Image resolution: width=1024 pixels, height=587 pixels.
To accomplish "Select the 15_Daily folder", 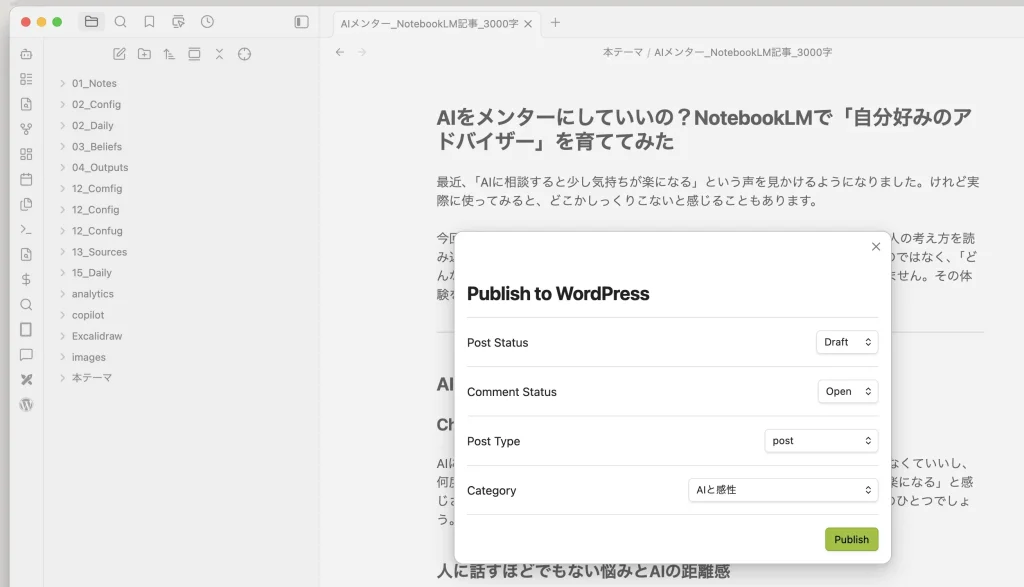I will tap(91, 273).
